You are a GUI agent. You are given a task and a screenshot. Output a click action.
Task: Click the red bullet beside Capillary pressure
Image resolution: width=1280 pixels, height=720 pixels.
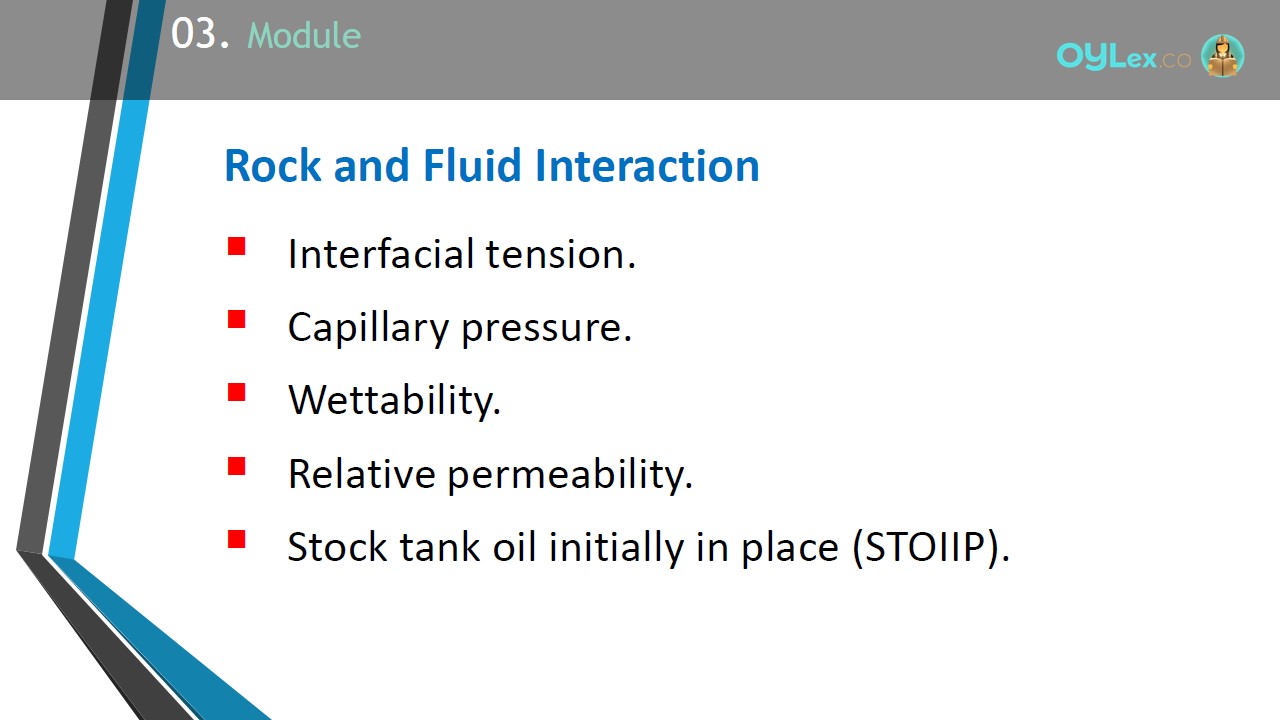pyautogui.click(x=237, y=319)
